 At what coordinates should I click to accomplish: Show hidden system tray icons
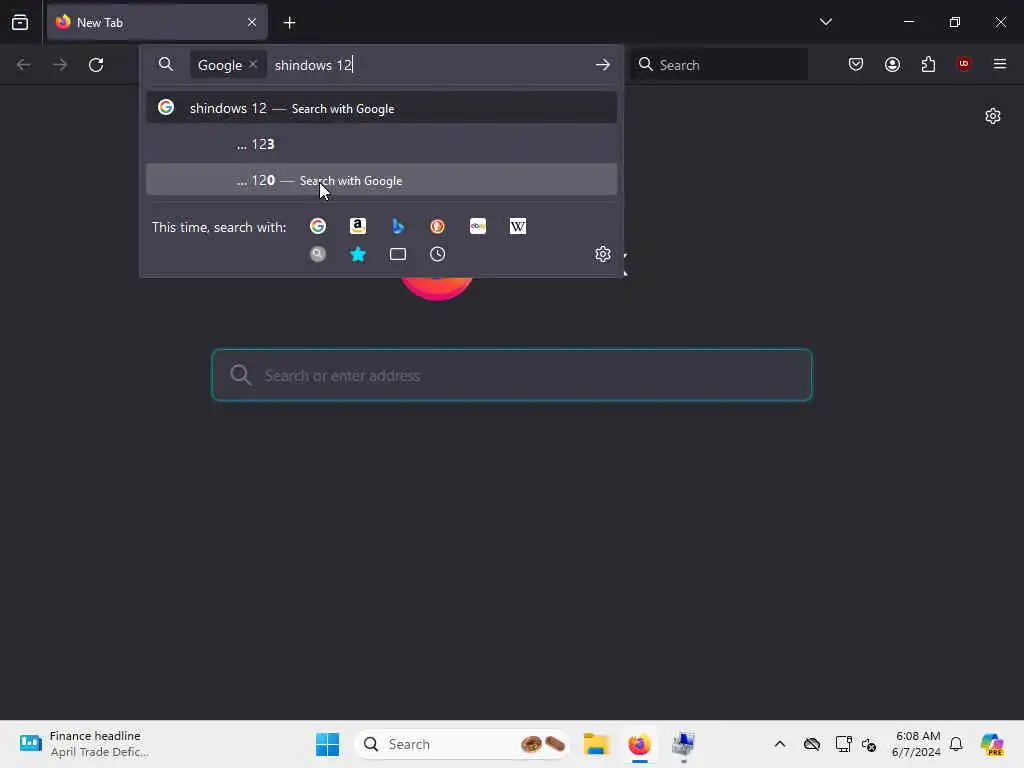(x=780, y=744)
